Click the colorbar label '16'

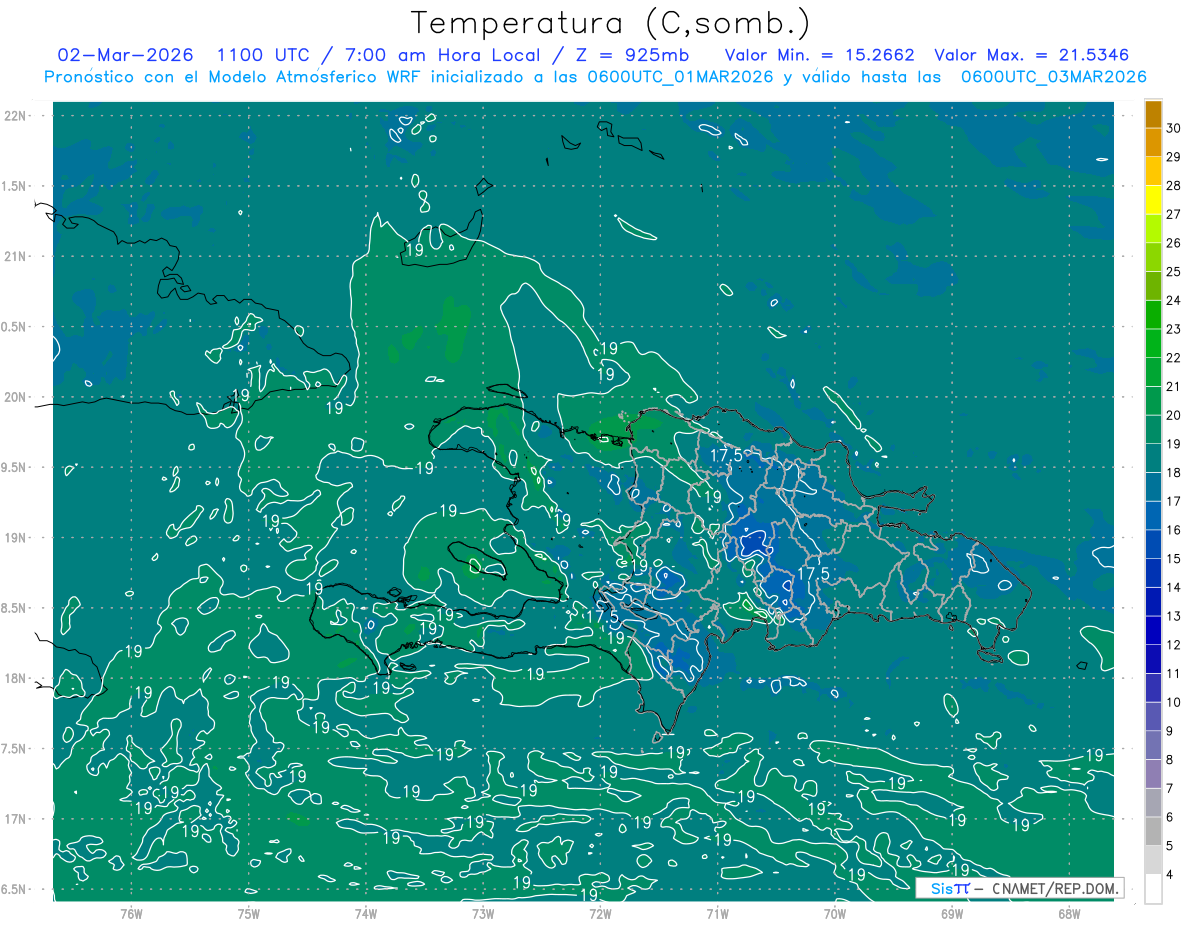pyautogui.click(x=1173, y=530)
